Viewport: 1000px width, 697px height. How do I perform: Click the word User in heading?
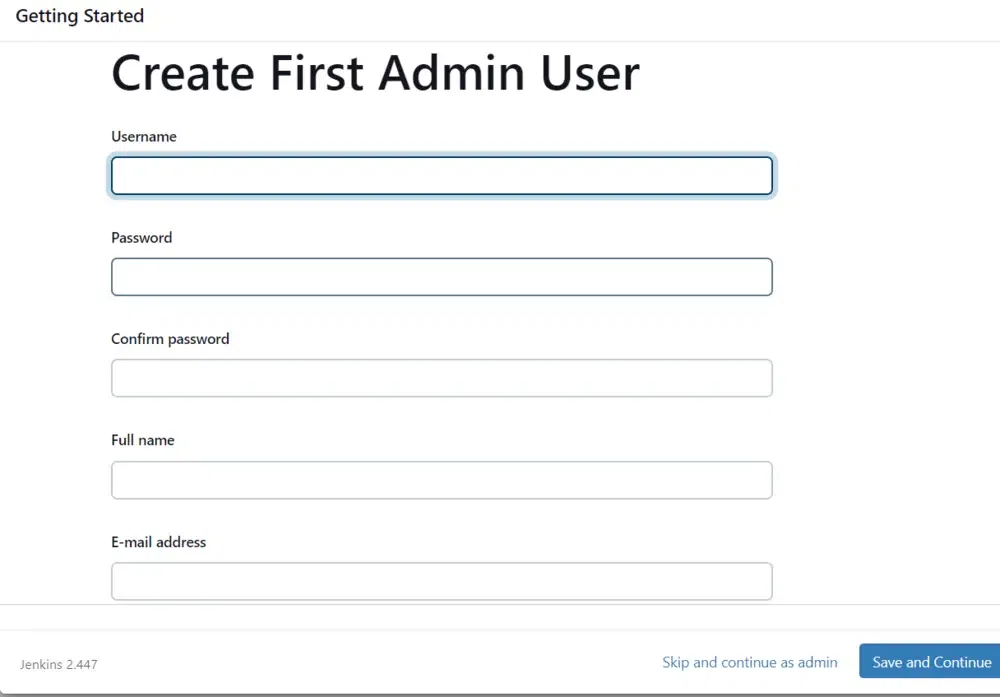point(590,73)
